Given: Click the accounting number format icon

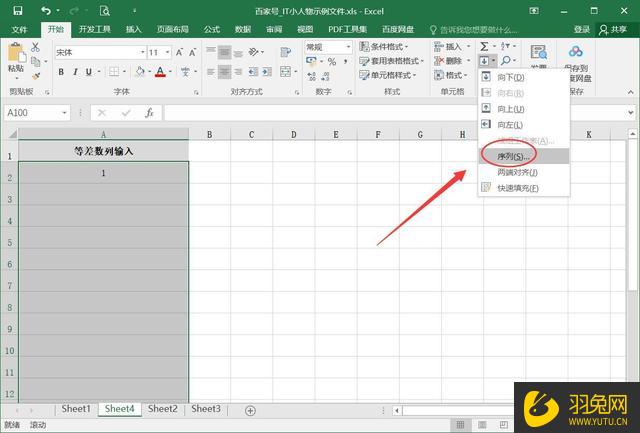Looking at the screenshot, I should point(311,62).
